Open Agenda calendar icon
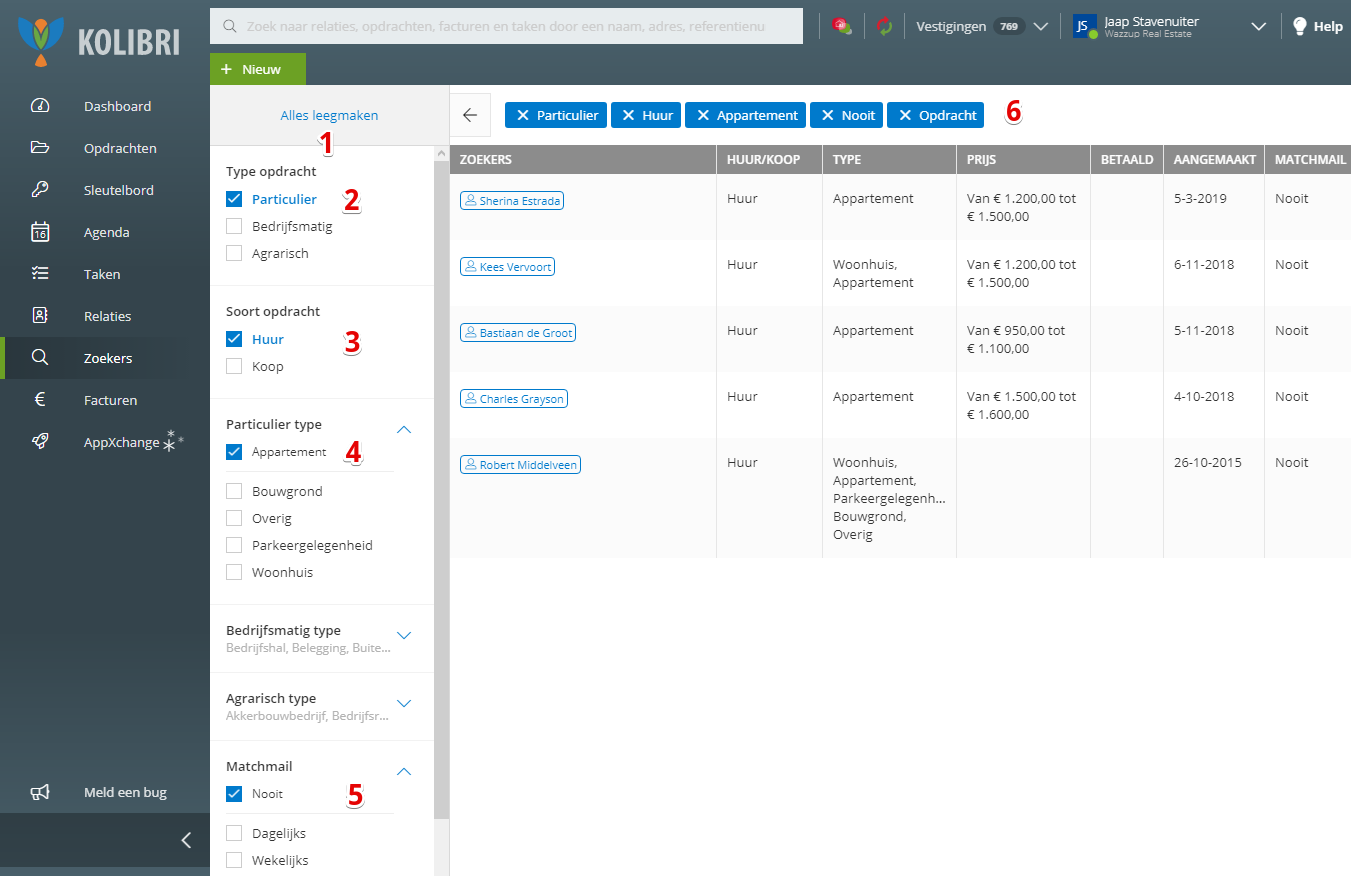 coord(40,232)
